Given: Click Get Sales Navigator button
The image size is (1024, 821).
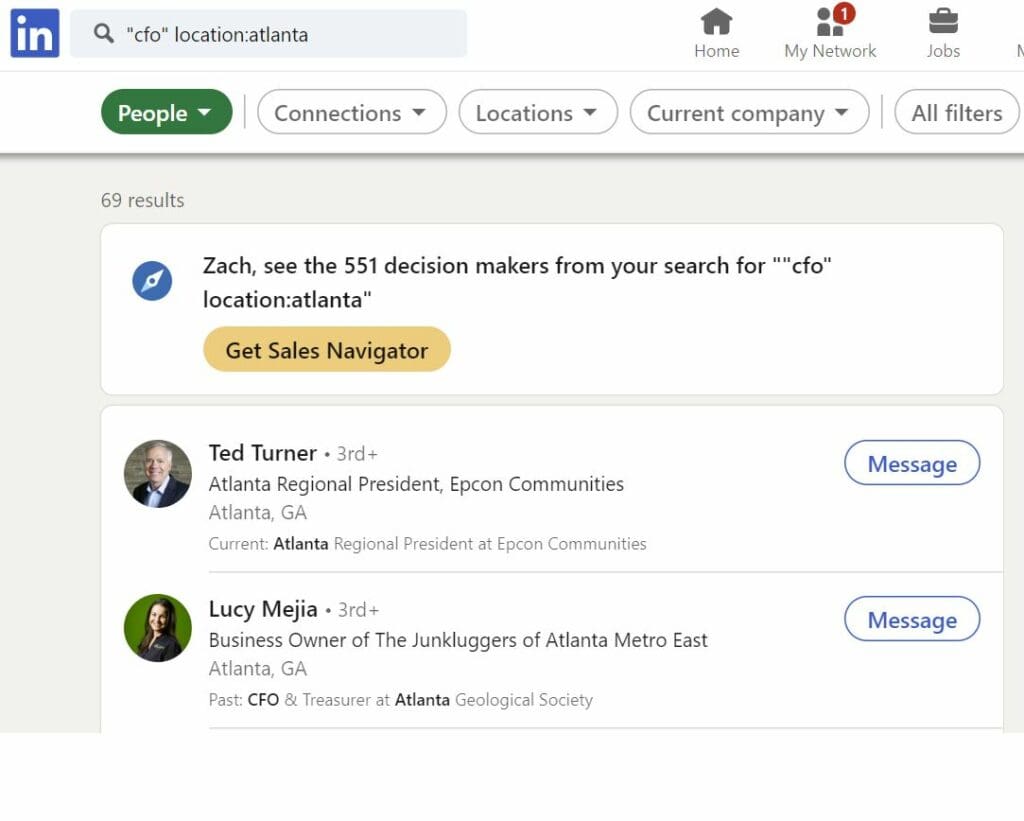Looking at the screenshot, I should pos(327,349).
